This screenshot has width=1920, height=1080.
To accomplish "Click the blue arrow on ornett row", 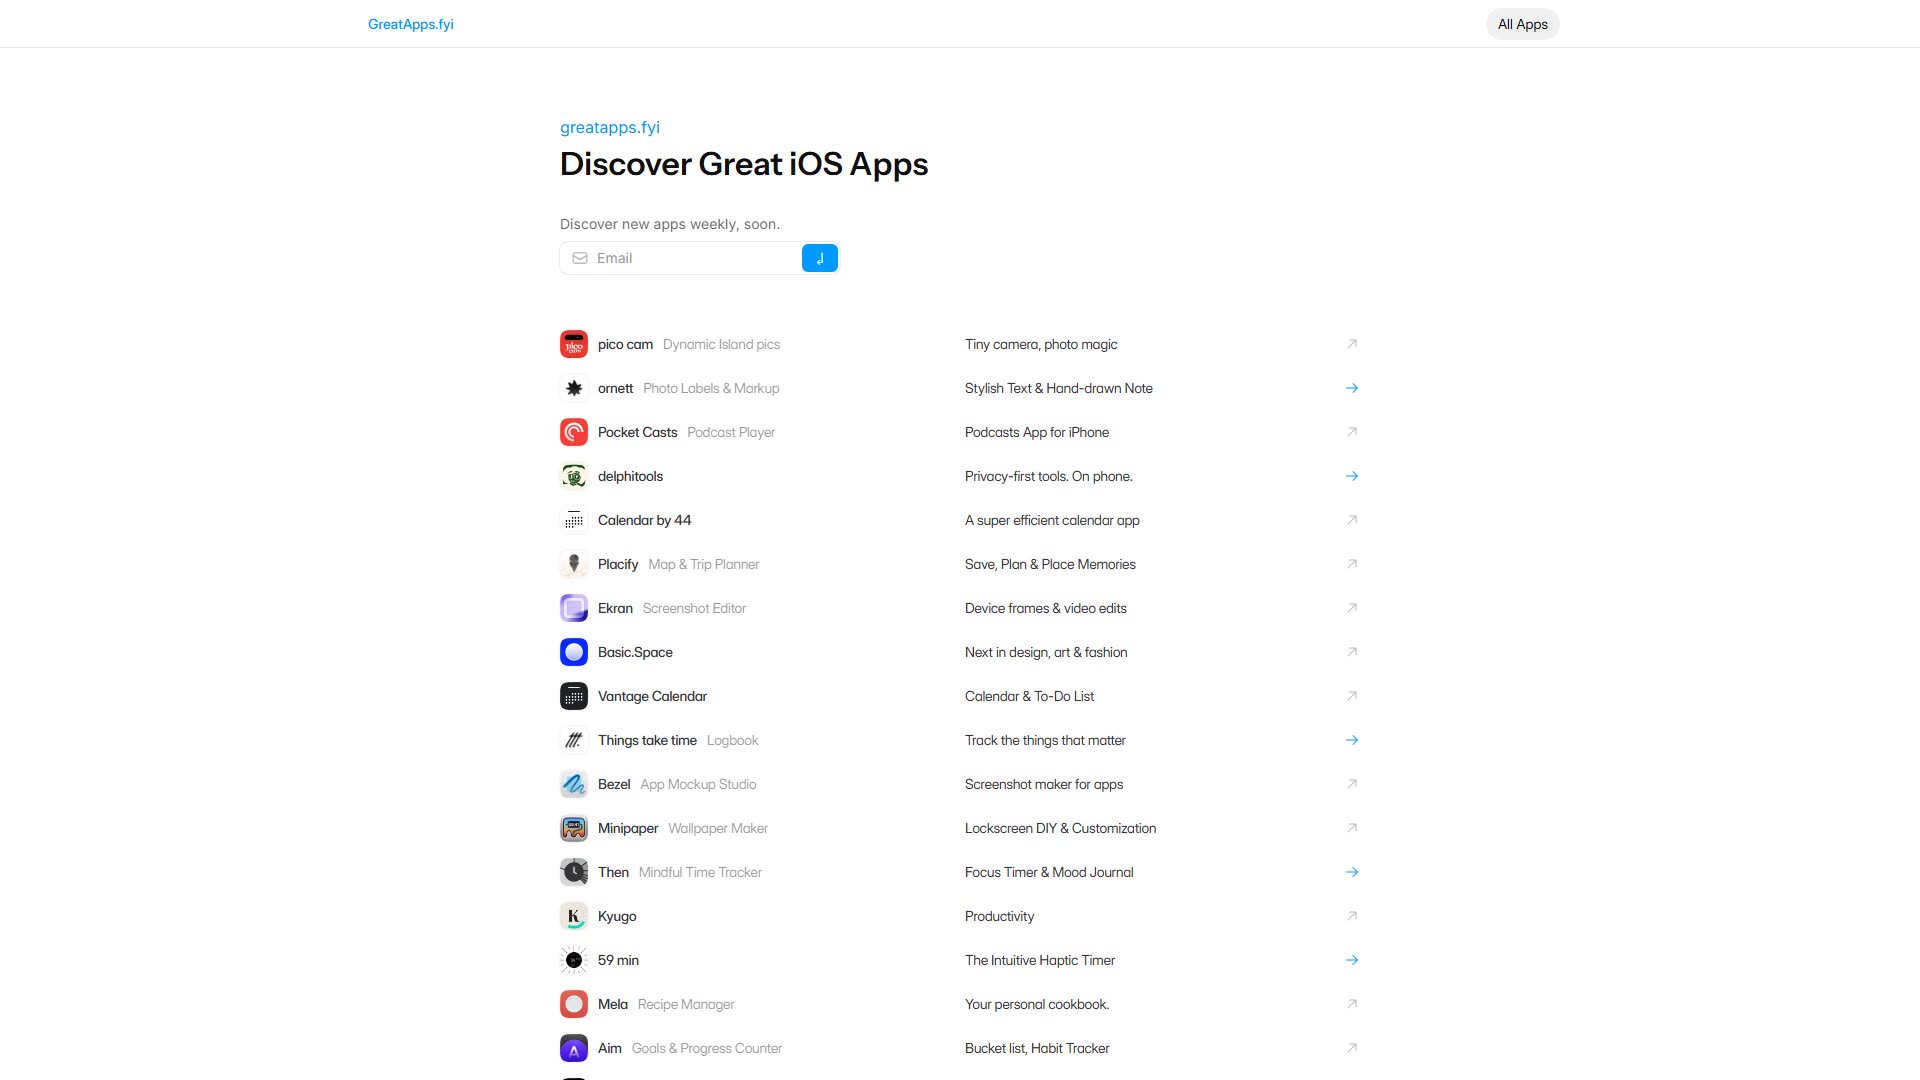I will [x=1352, y=388].
